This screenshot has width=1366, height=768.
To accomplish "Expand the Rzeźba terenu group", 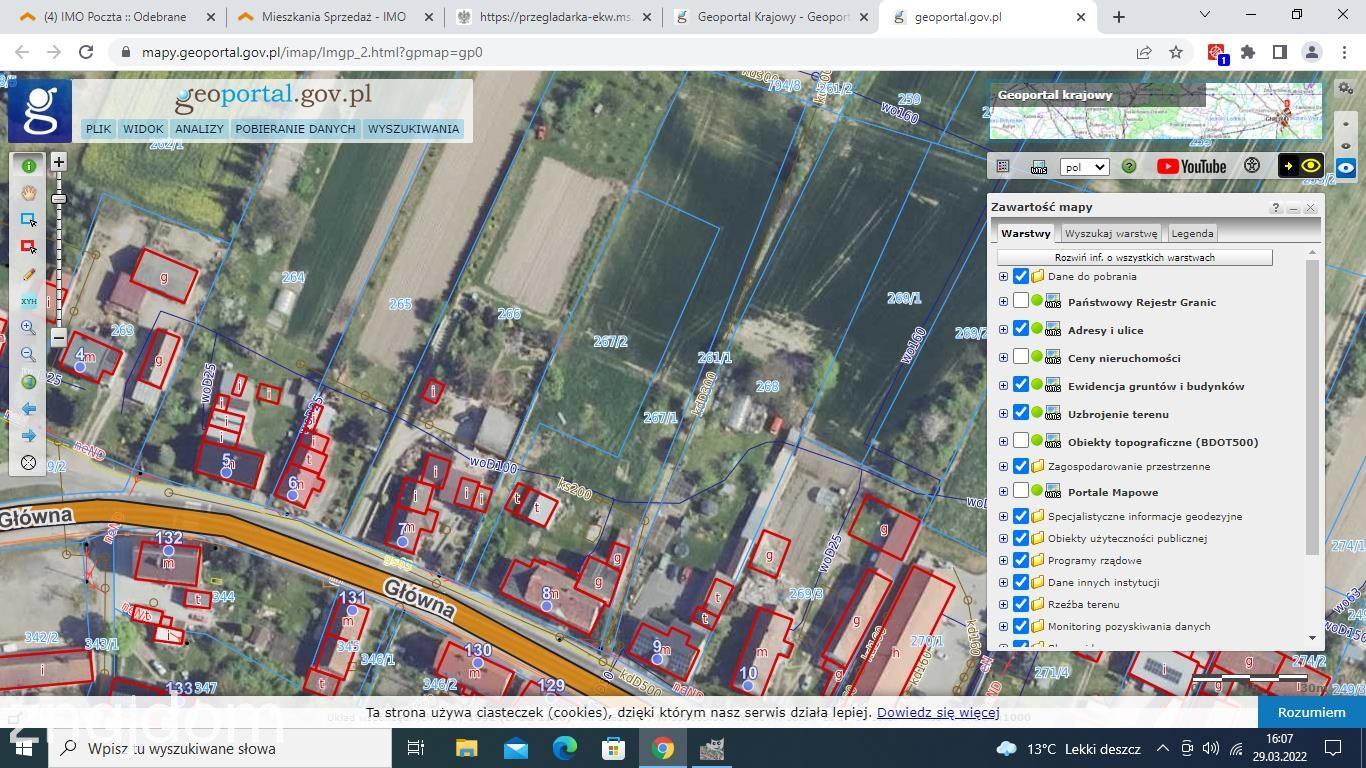I will [1003, 604].
